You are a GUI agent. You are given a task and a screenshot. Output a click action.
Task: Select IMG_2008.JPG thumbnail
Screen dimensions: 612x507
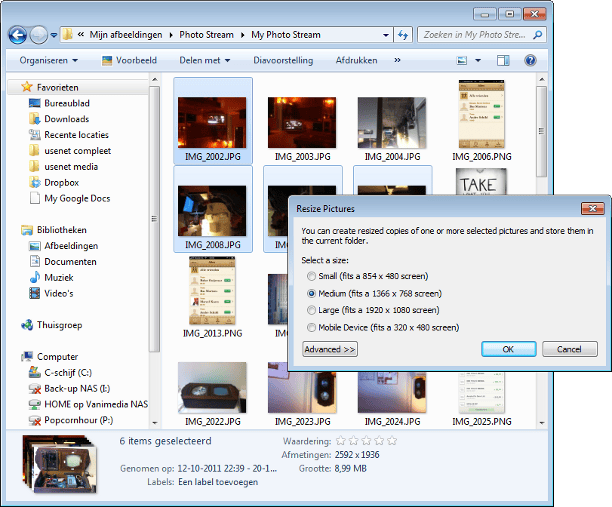pos(213,211)
